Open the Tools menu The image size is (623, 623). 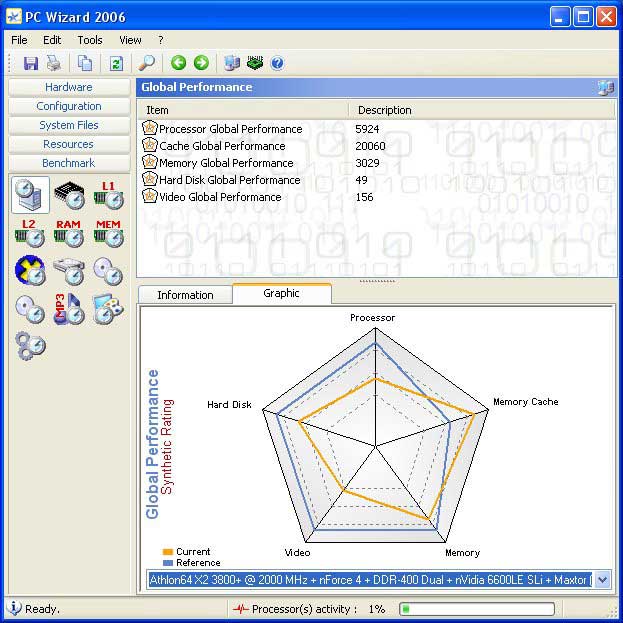click(90, 40)
